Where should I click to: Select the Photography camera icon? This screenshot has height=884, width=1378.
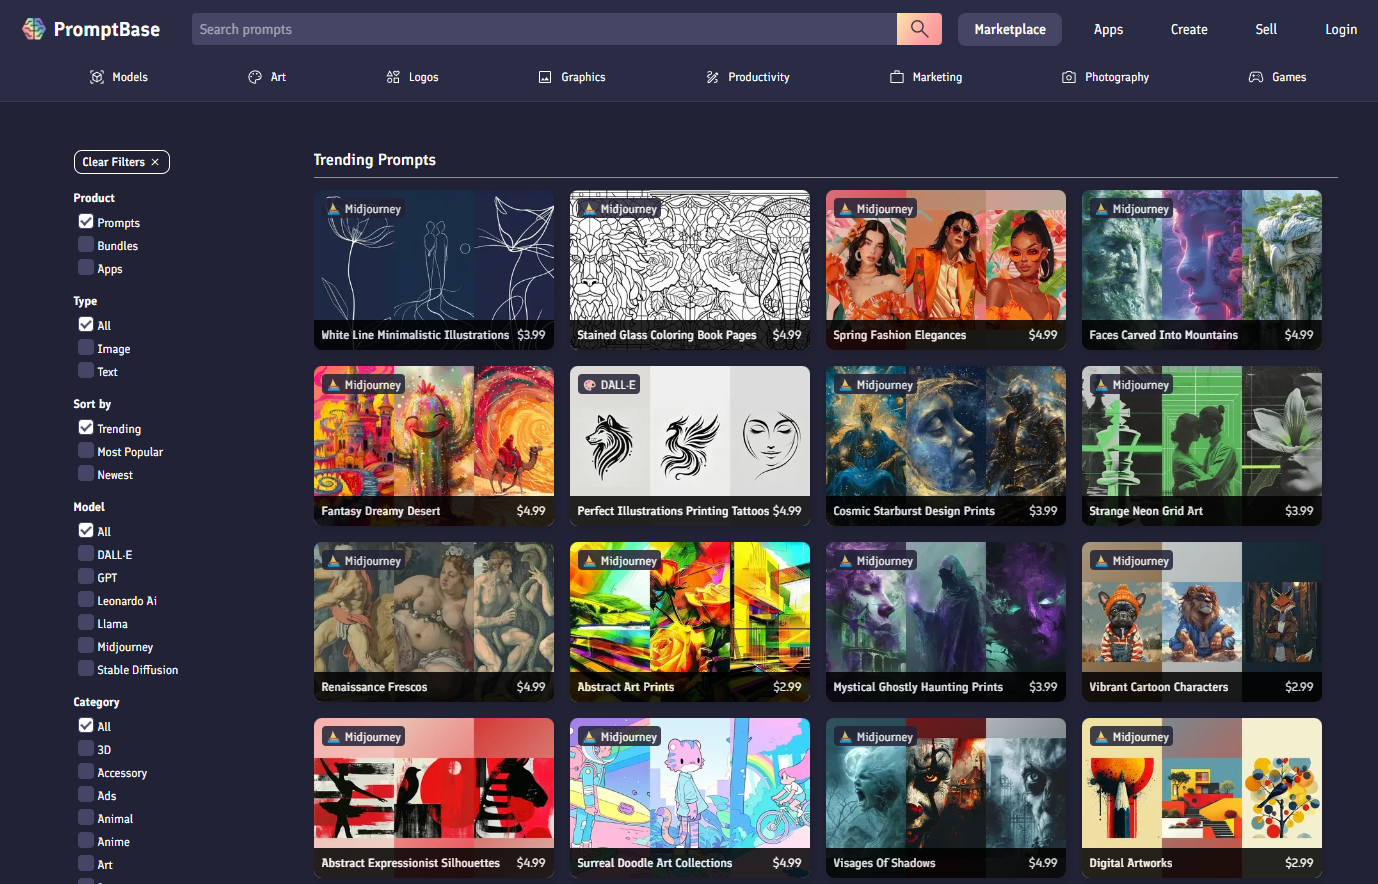pos(1069,77)
